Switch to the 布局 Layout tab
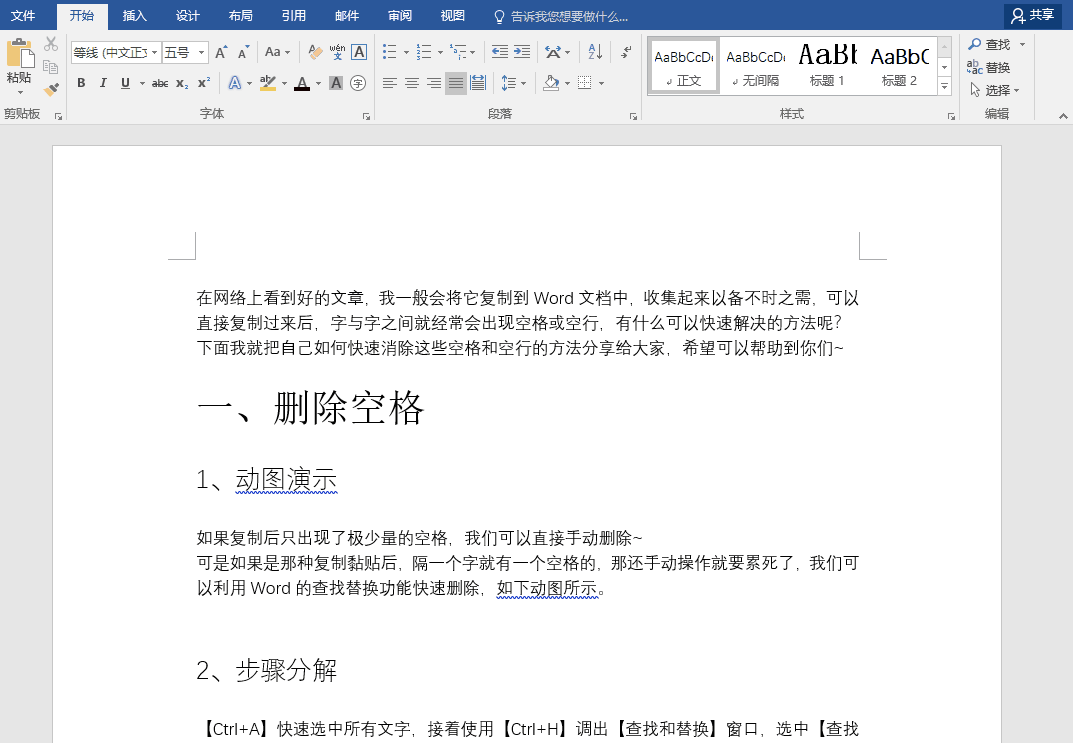The width and height of the screenshot is (1073, 743). click(x=240, y=15)
